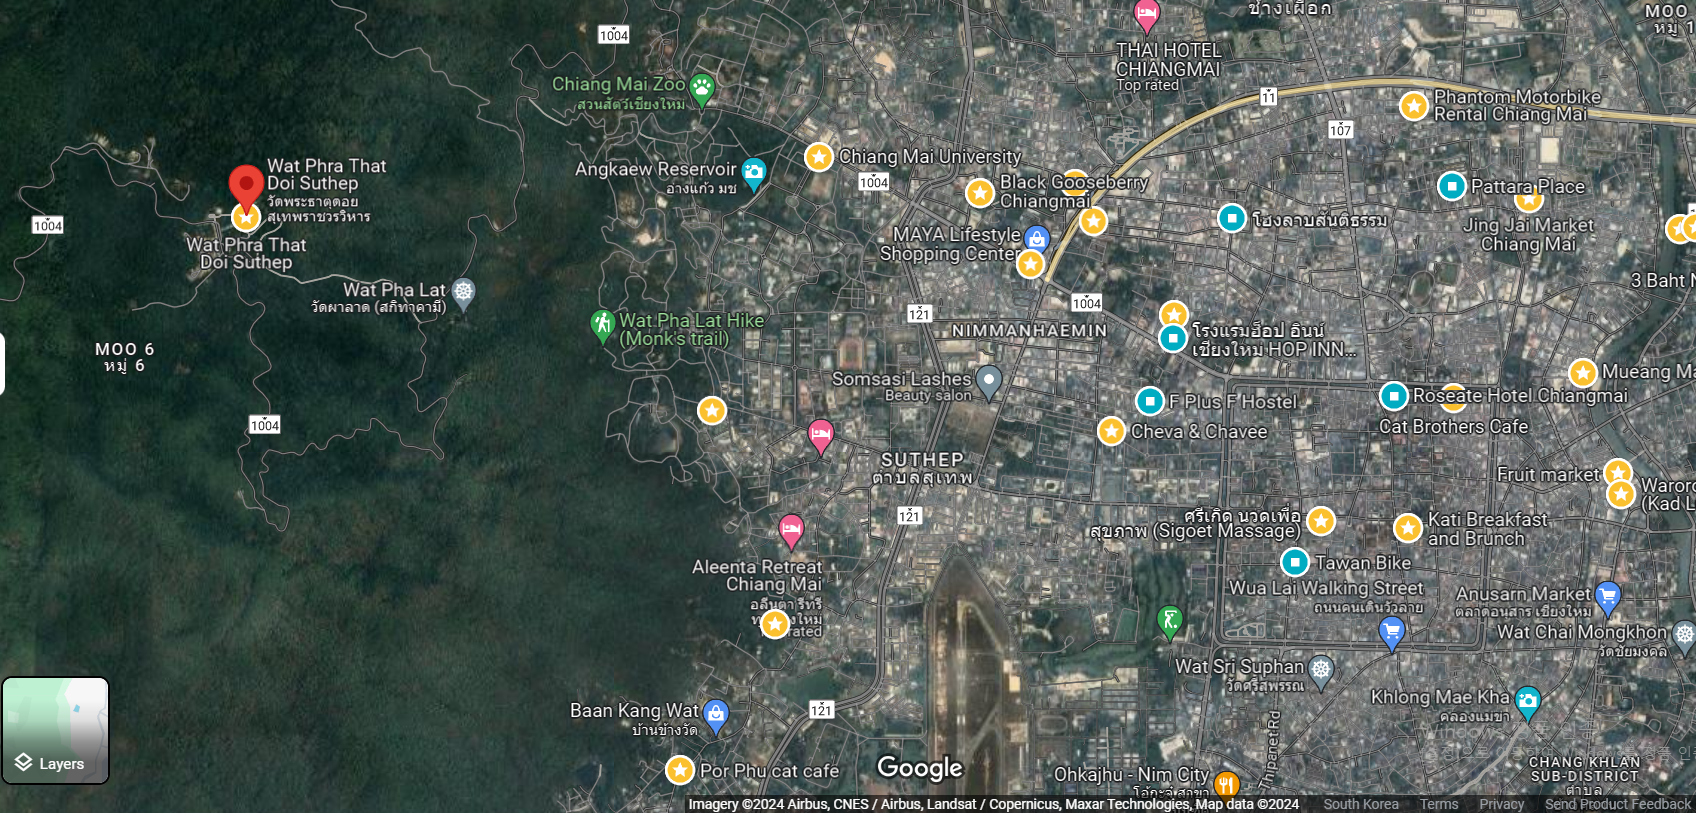
Task: Select the Cat Brothers Cafe label
Action: coord(1454,426)
